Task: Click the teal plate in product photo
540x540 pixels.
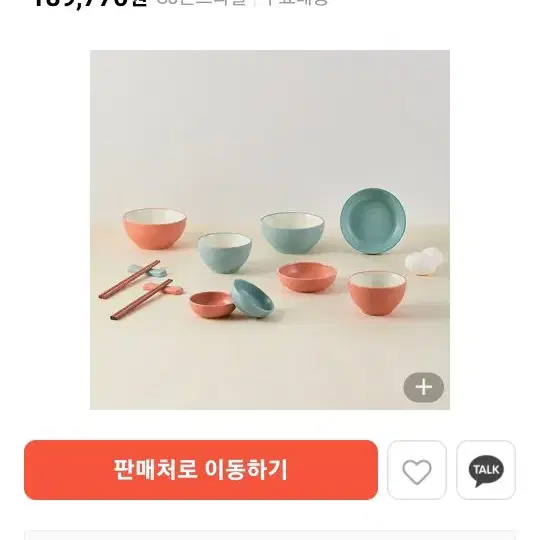Action: [373, 221]
